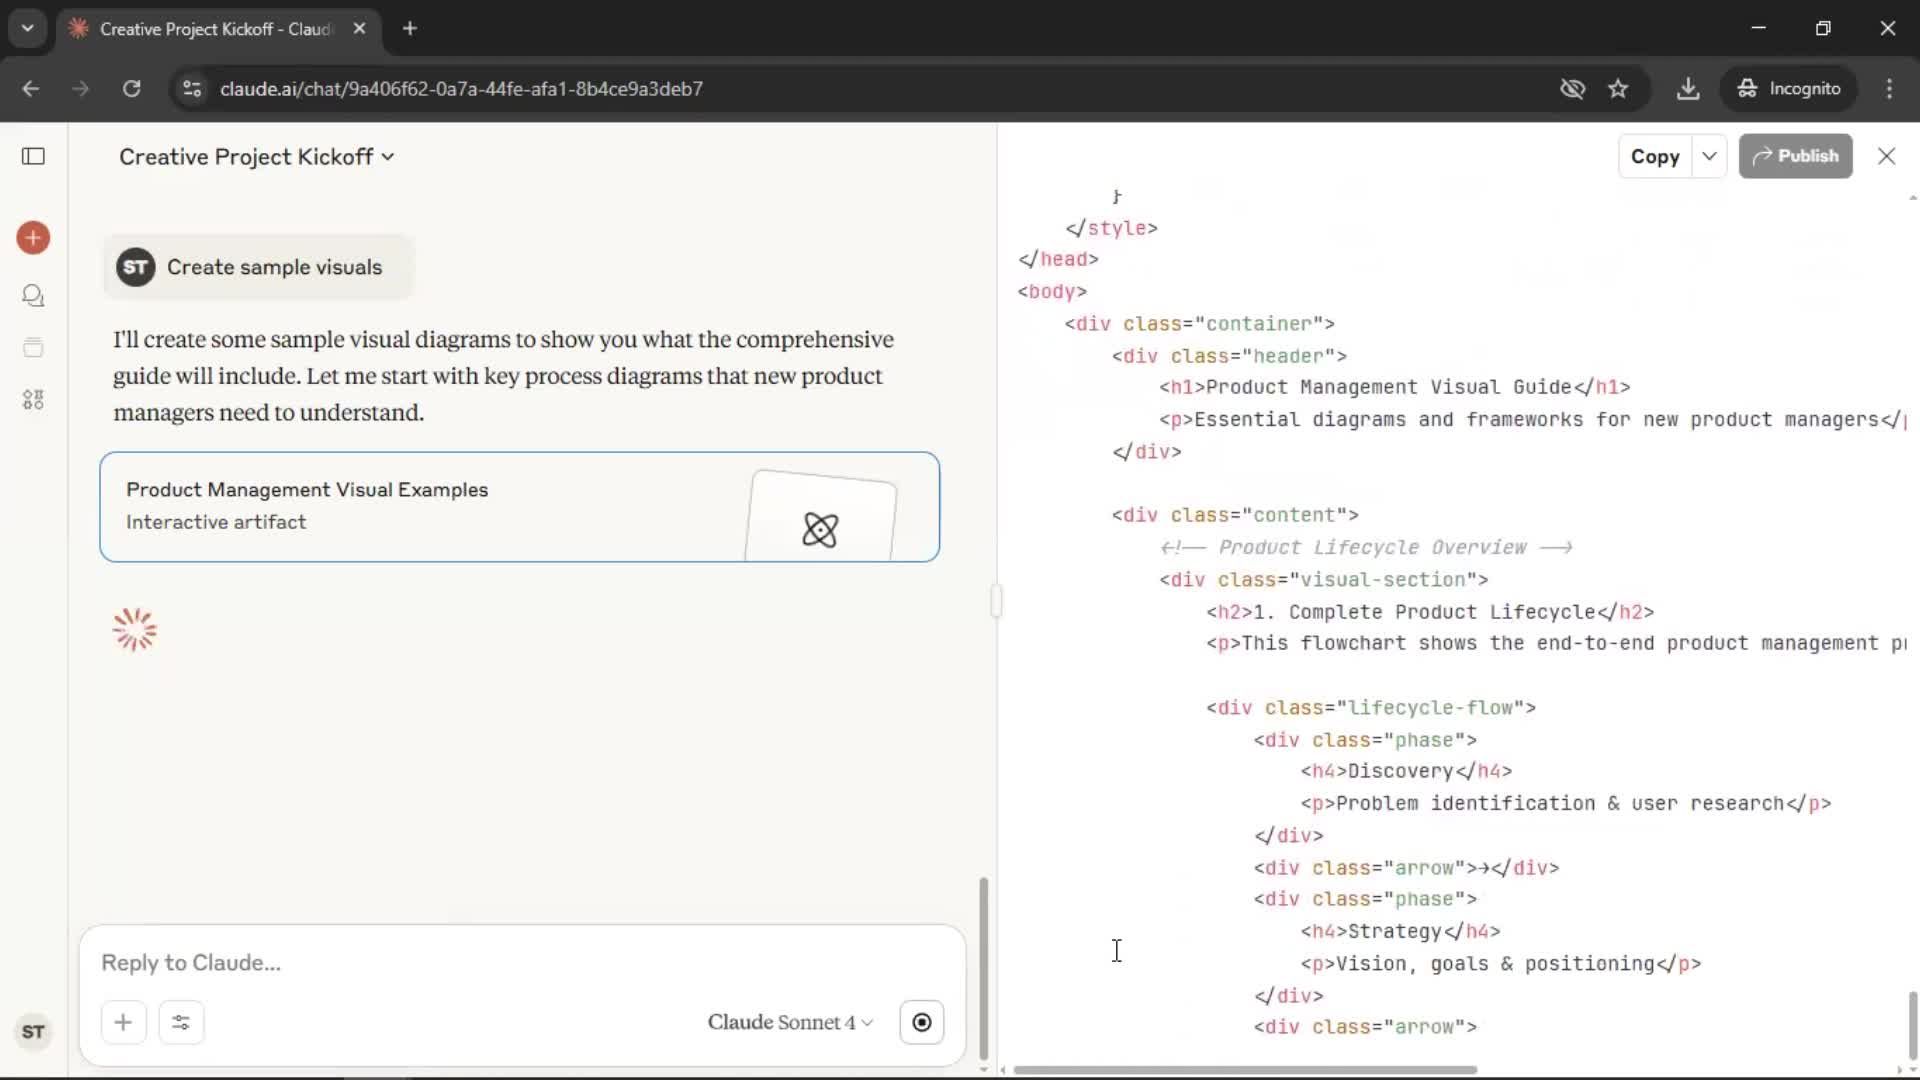The width and height of the screenshot is (1920, 1080).
Task: Click the panel resize handle between chat and code
Action: tap(996, 601)
